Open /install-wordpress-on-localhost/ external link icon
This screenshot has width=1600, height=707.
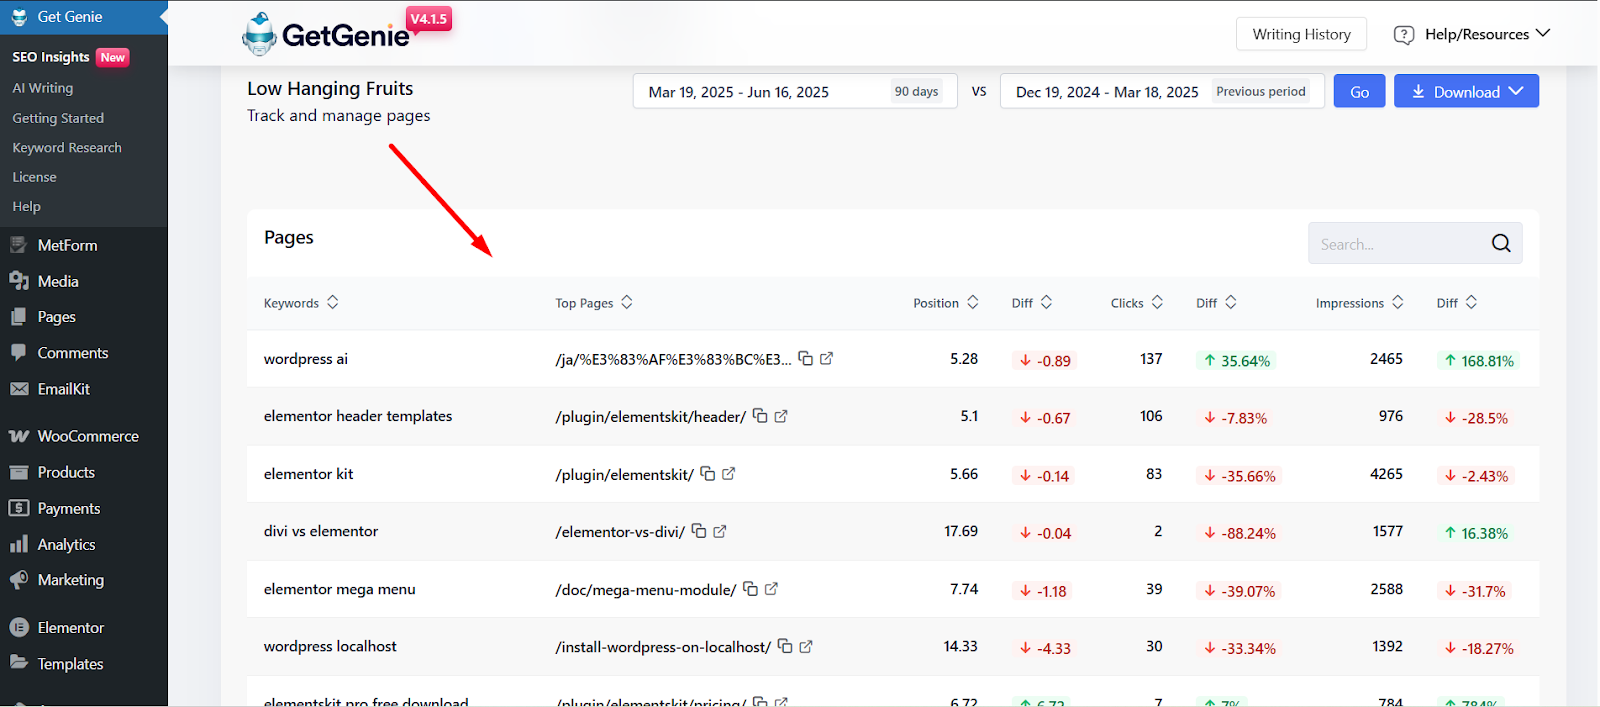[806, 646]
